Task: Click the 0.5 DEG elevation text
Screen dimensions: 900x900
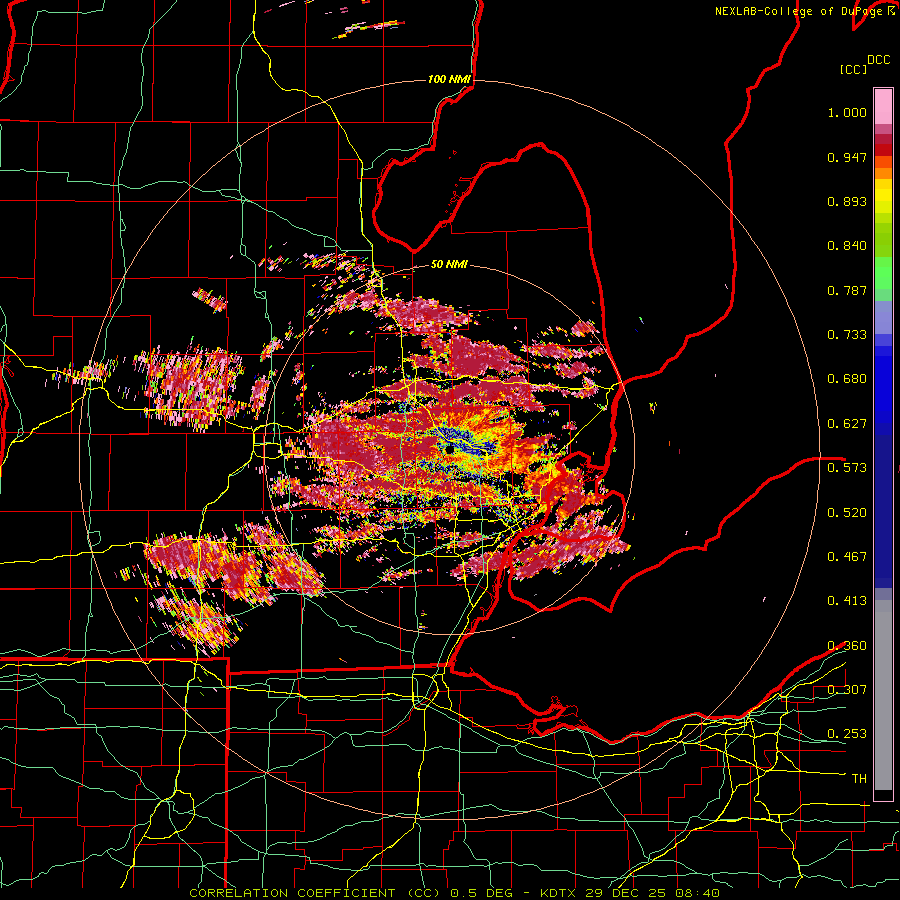Action: (x=480, y=893)
